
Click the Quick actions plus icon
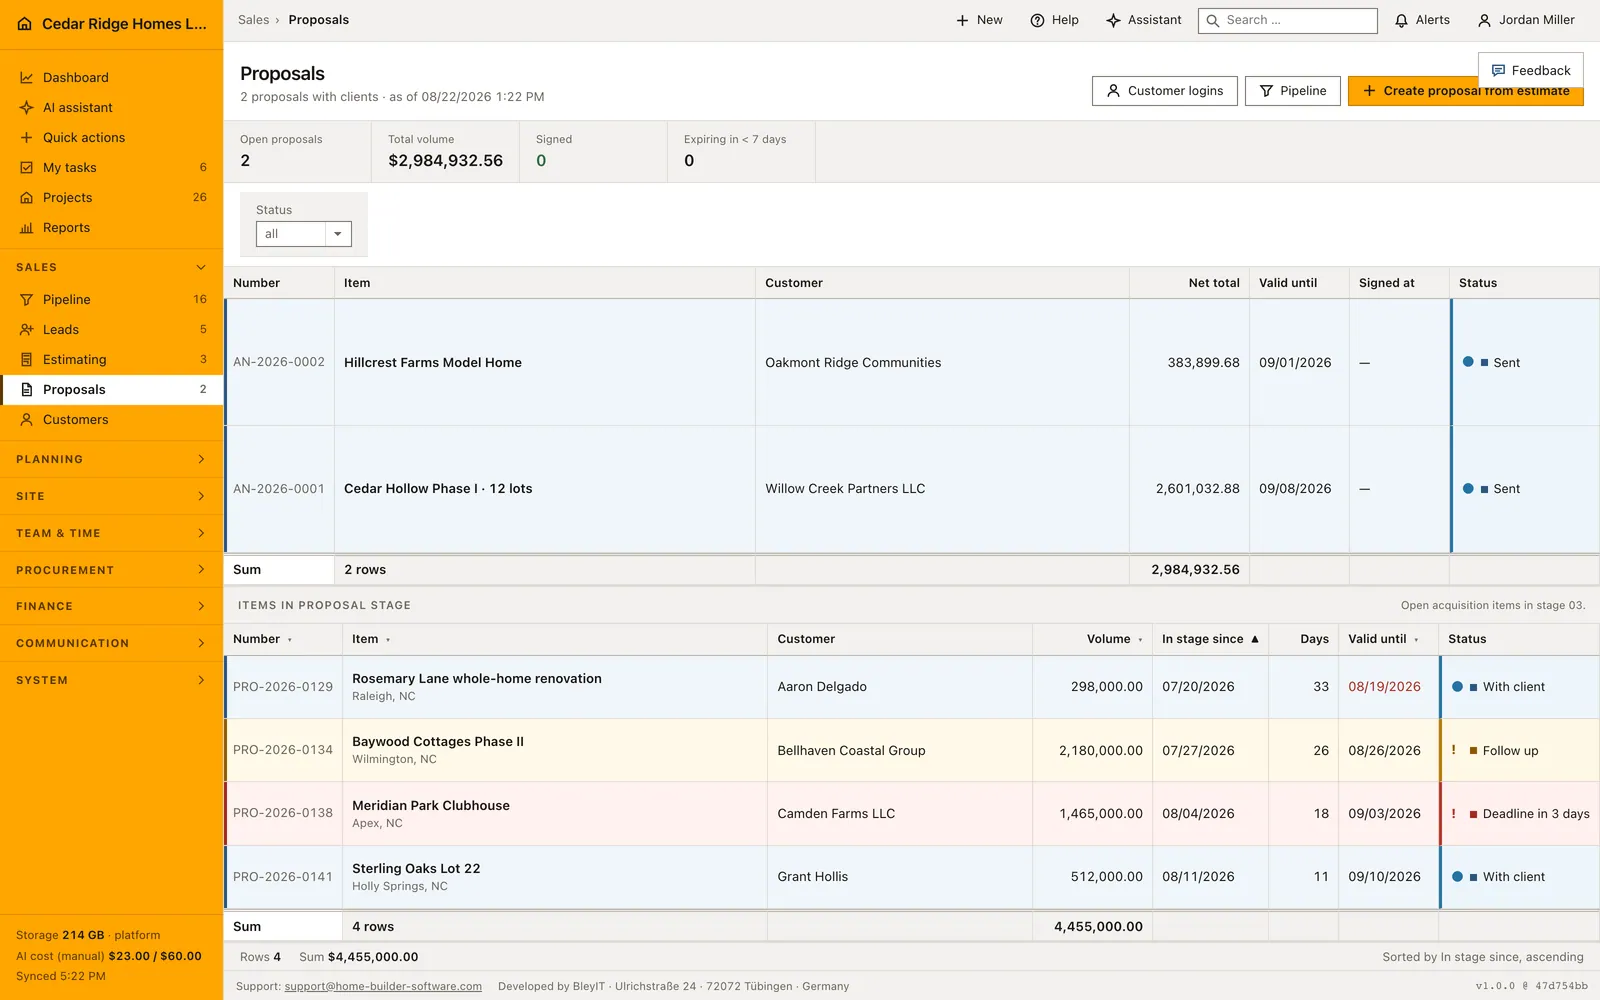coord(27,138)
